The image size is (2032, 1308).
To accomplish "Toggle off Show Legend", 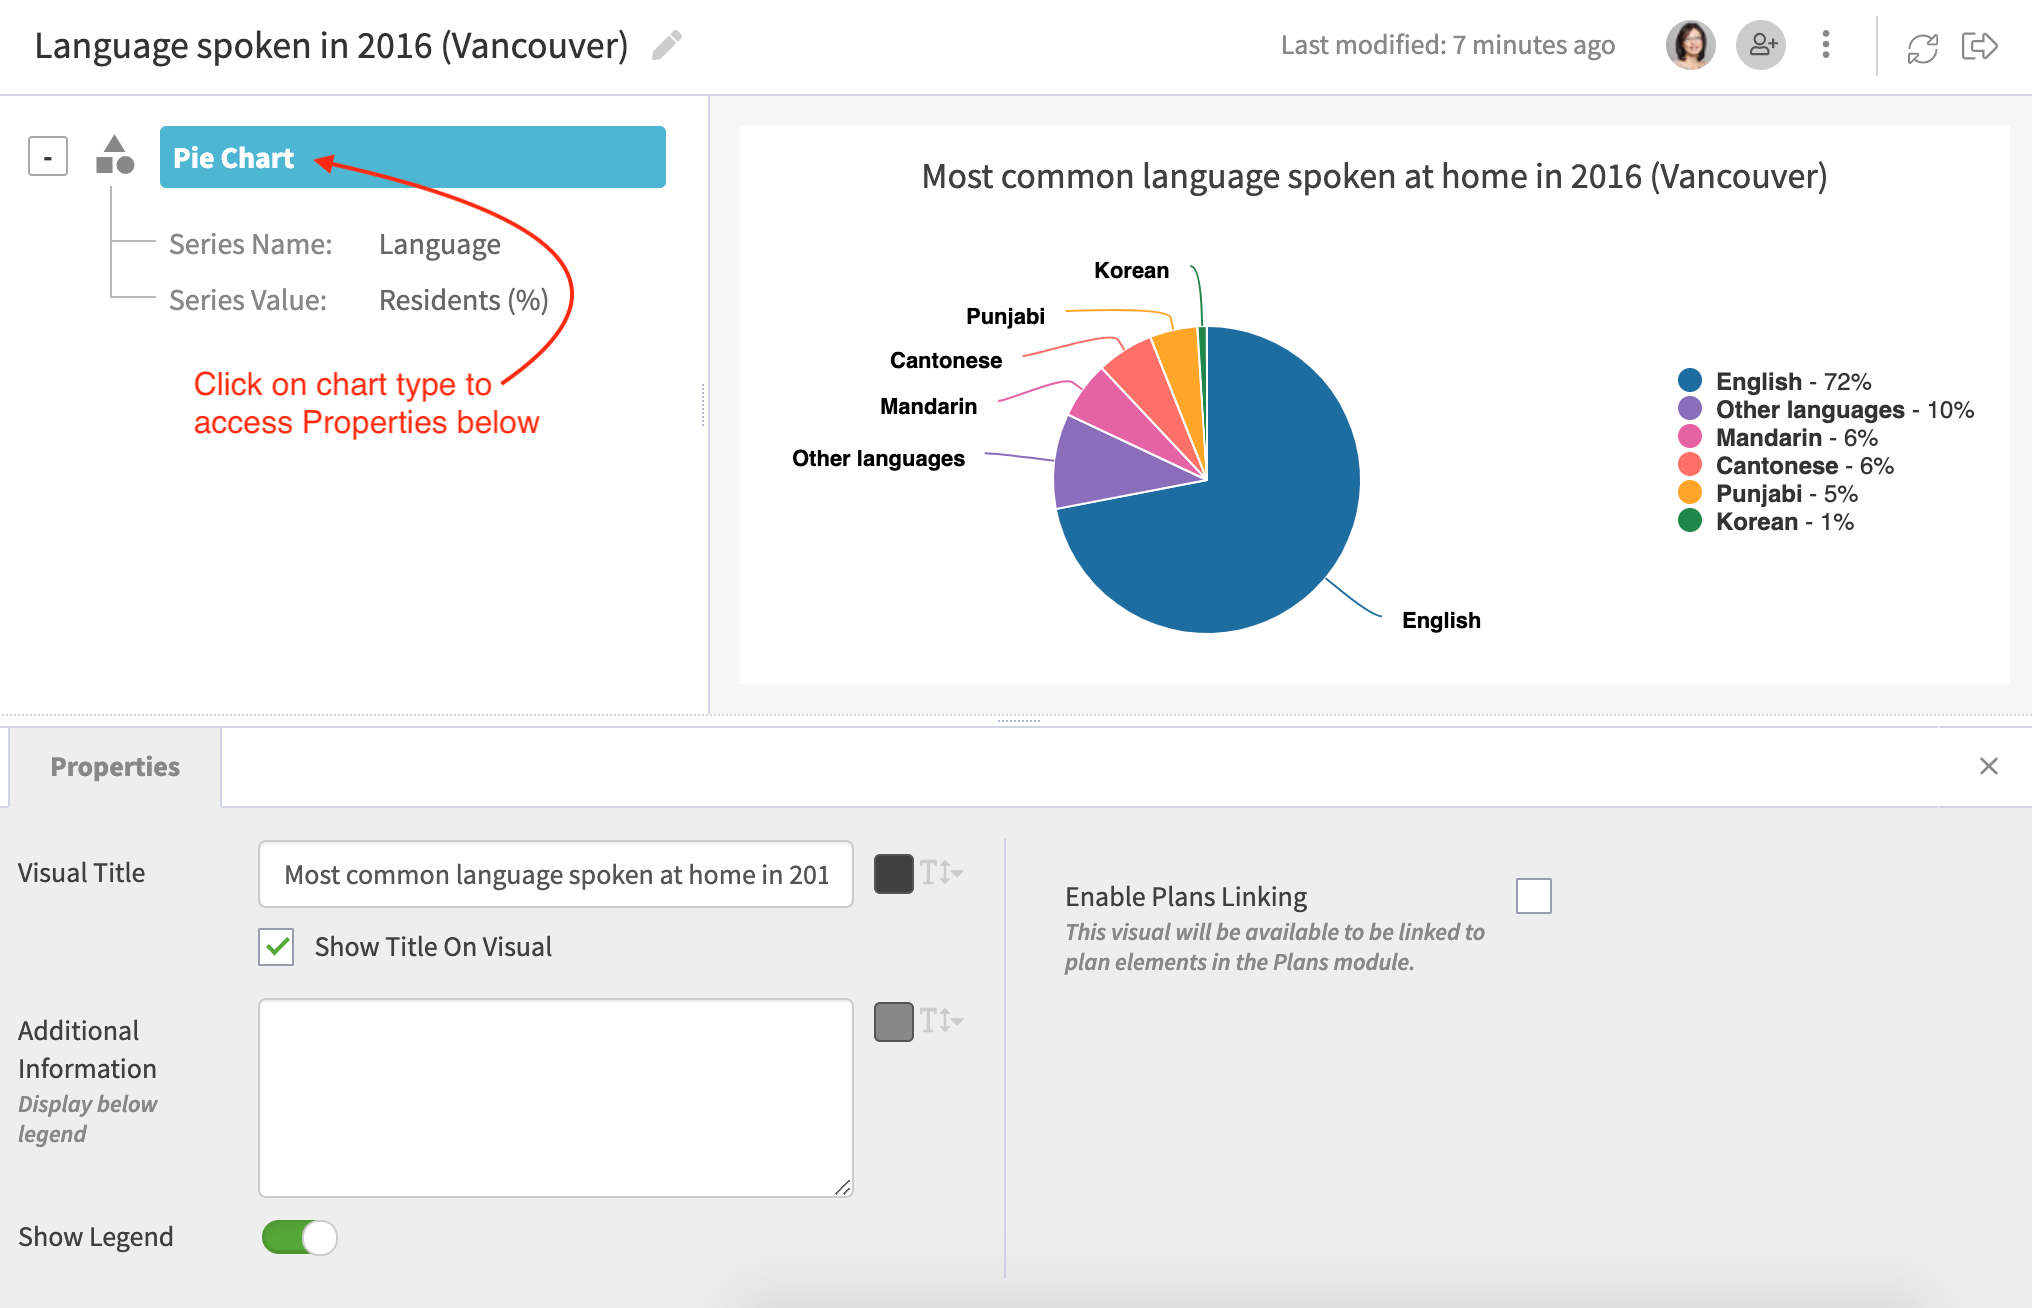I will coord(298,1237).
